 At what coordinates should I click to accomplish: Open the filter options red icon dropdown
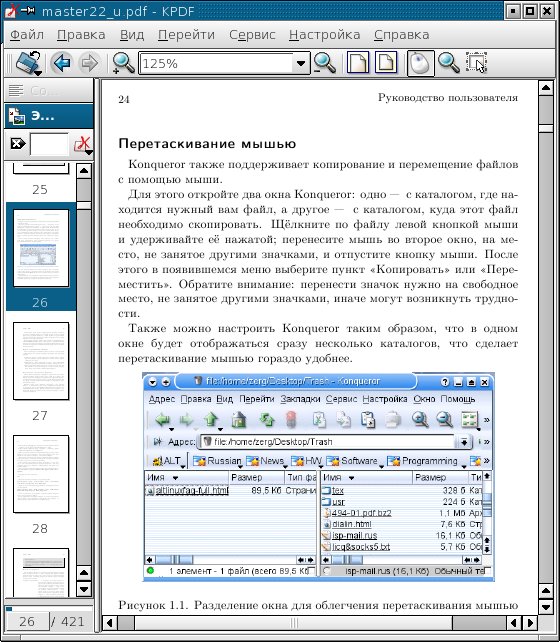pos(83,145)
